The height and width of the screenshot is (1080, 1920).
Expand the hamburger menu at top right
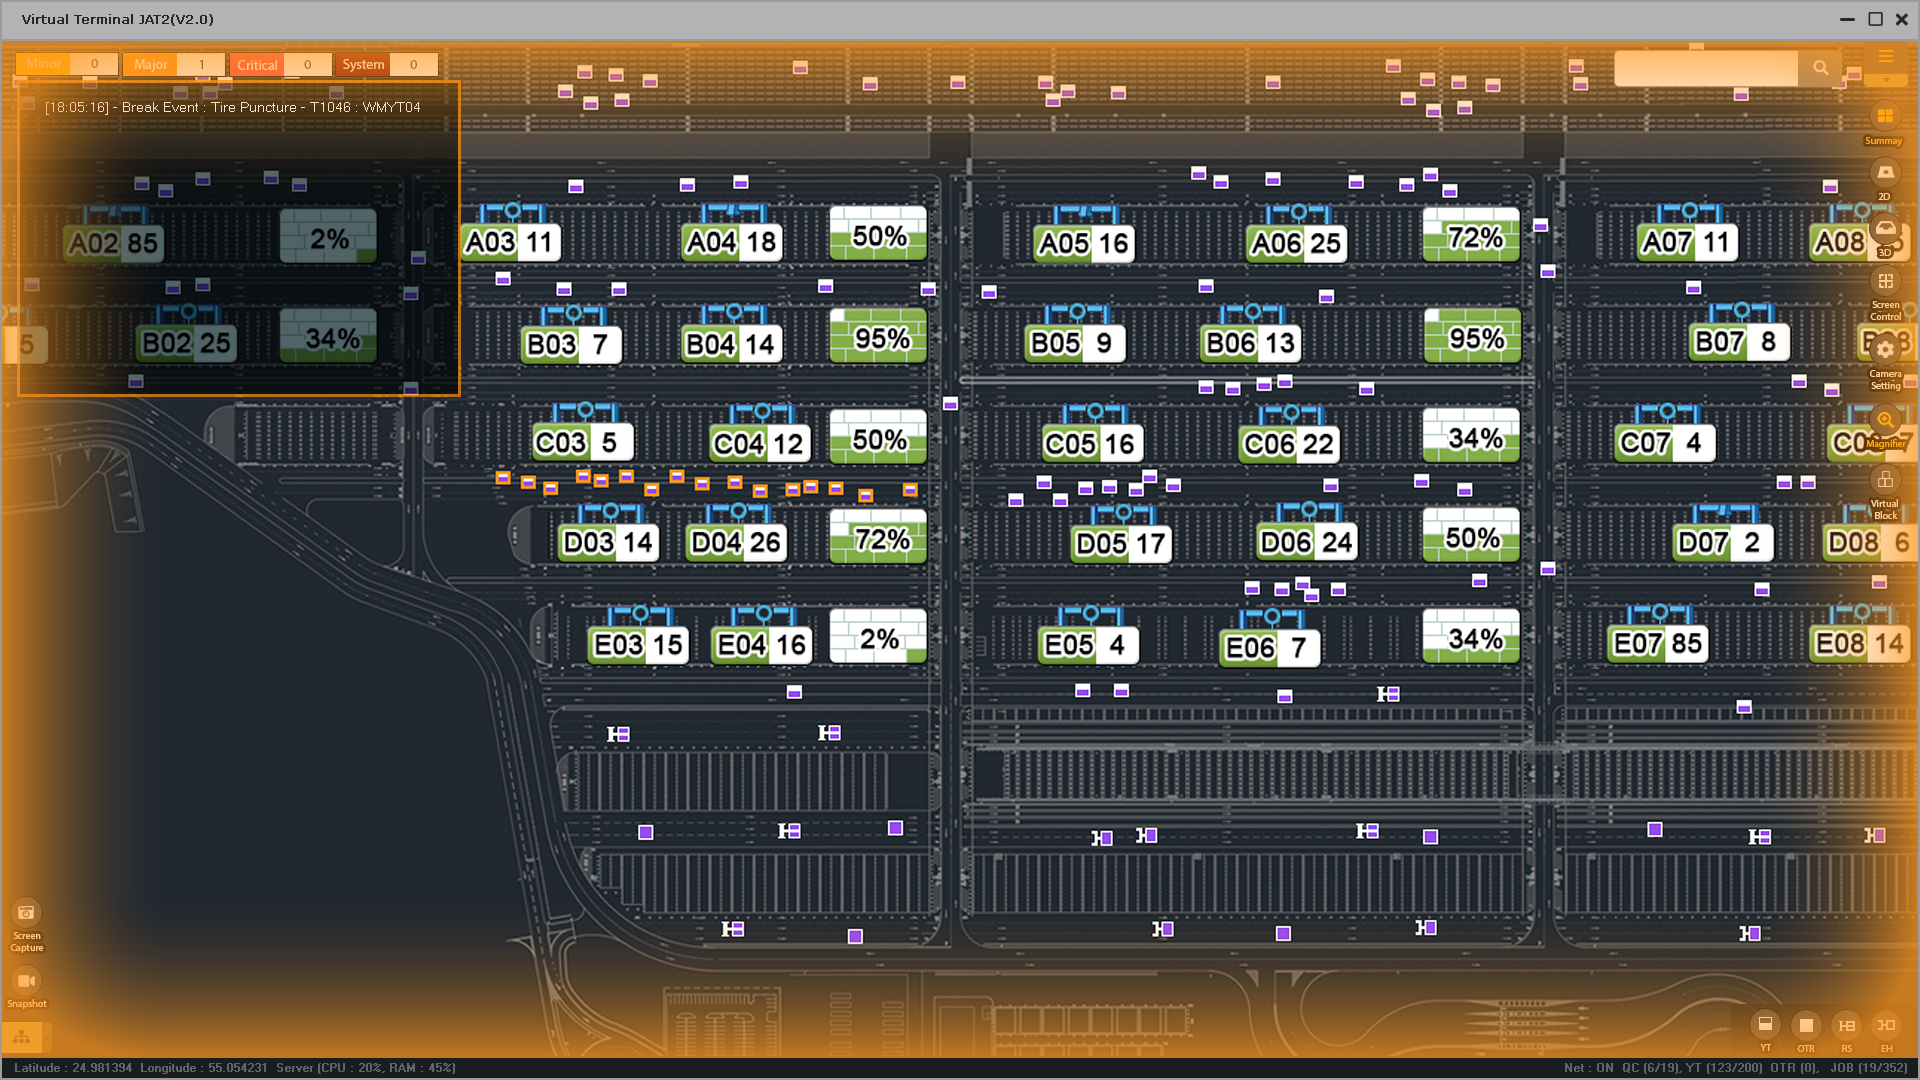pyautogui.click(x=1885, y=57)
